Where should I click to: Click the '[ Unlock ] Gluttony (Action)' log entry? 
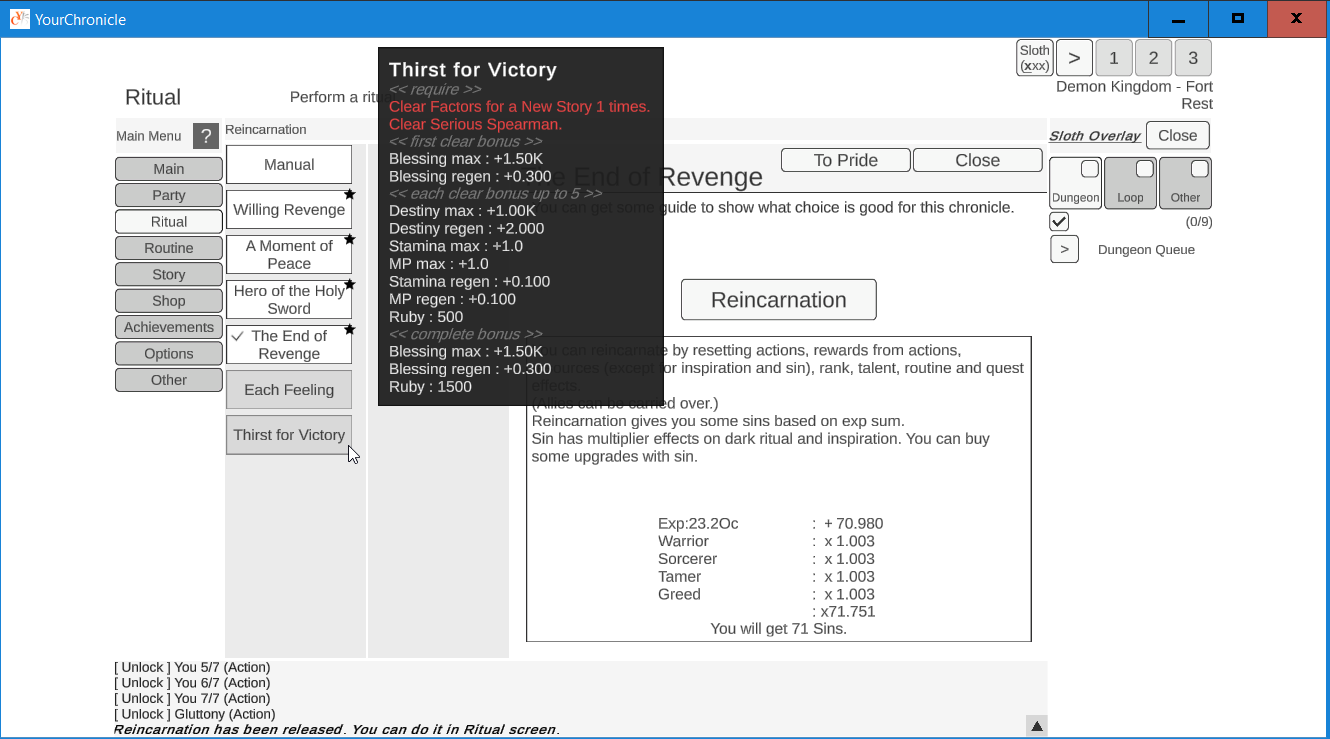(x=195, y=714)
